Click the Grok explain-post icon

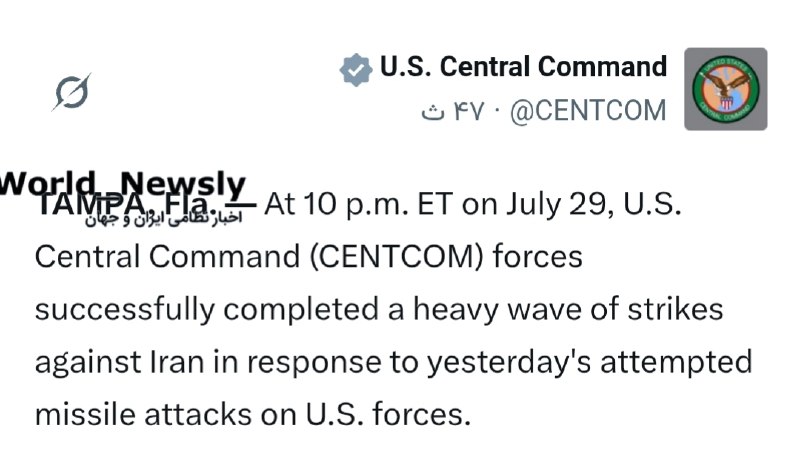[x=71, y=92]
